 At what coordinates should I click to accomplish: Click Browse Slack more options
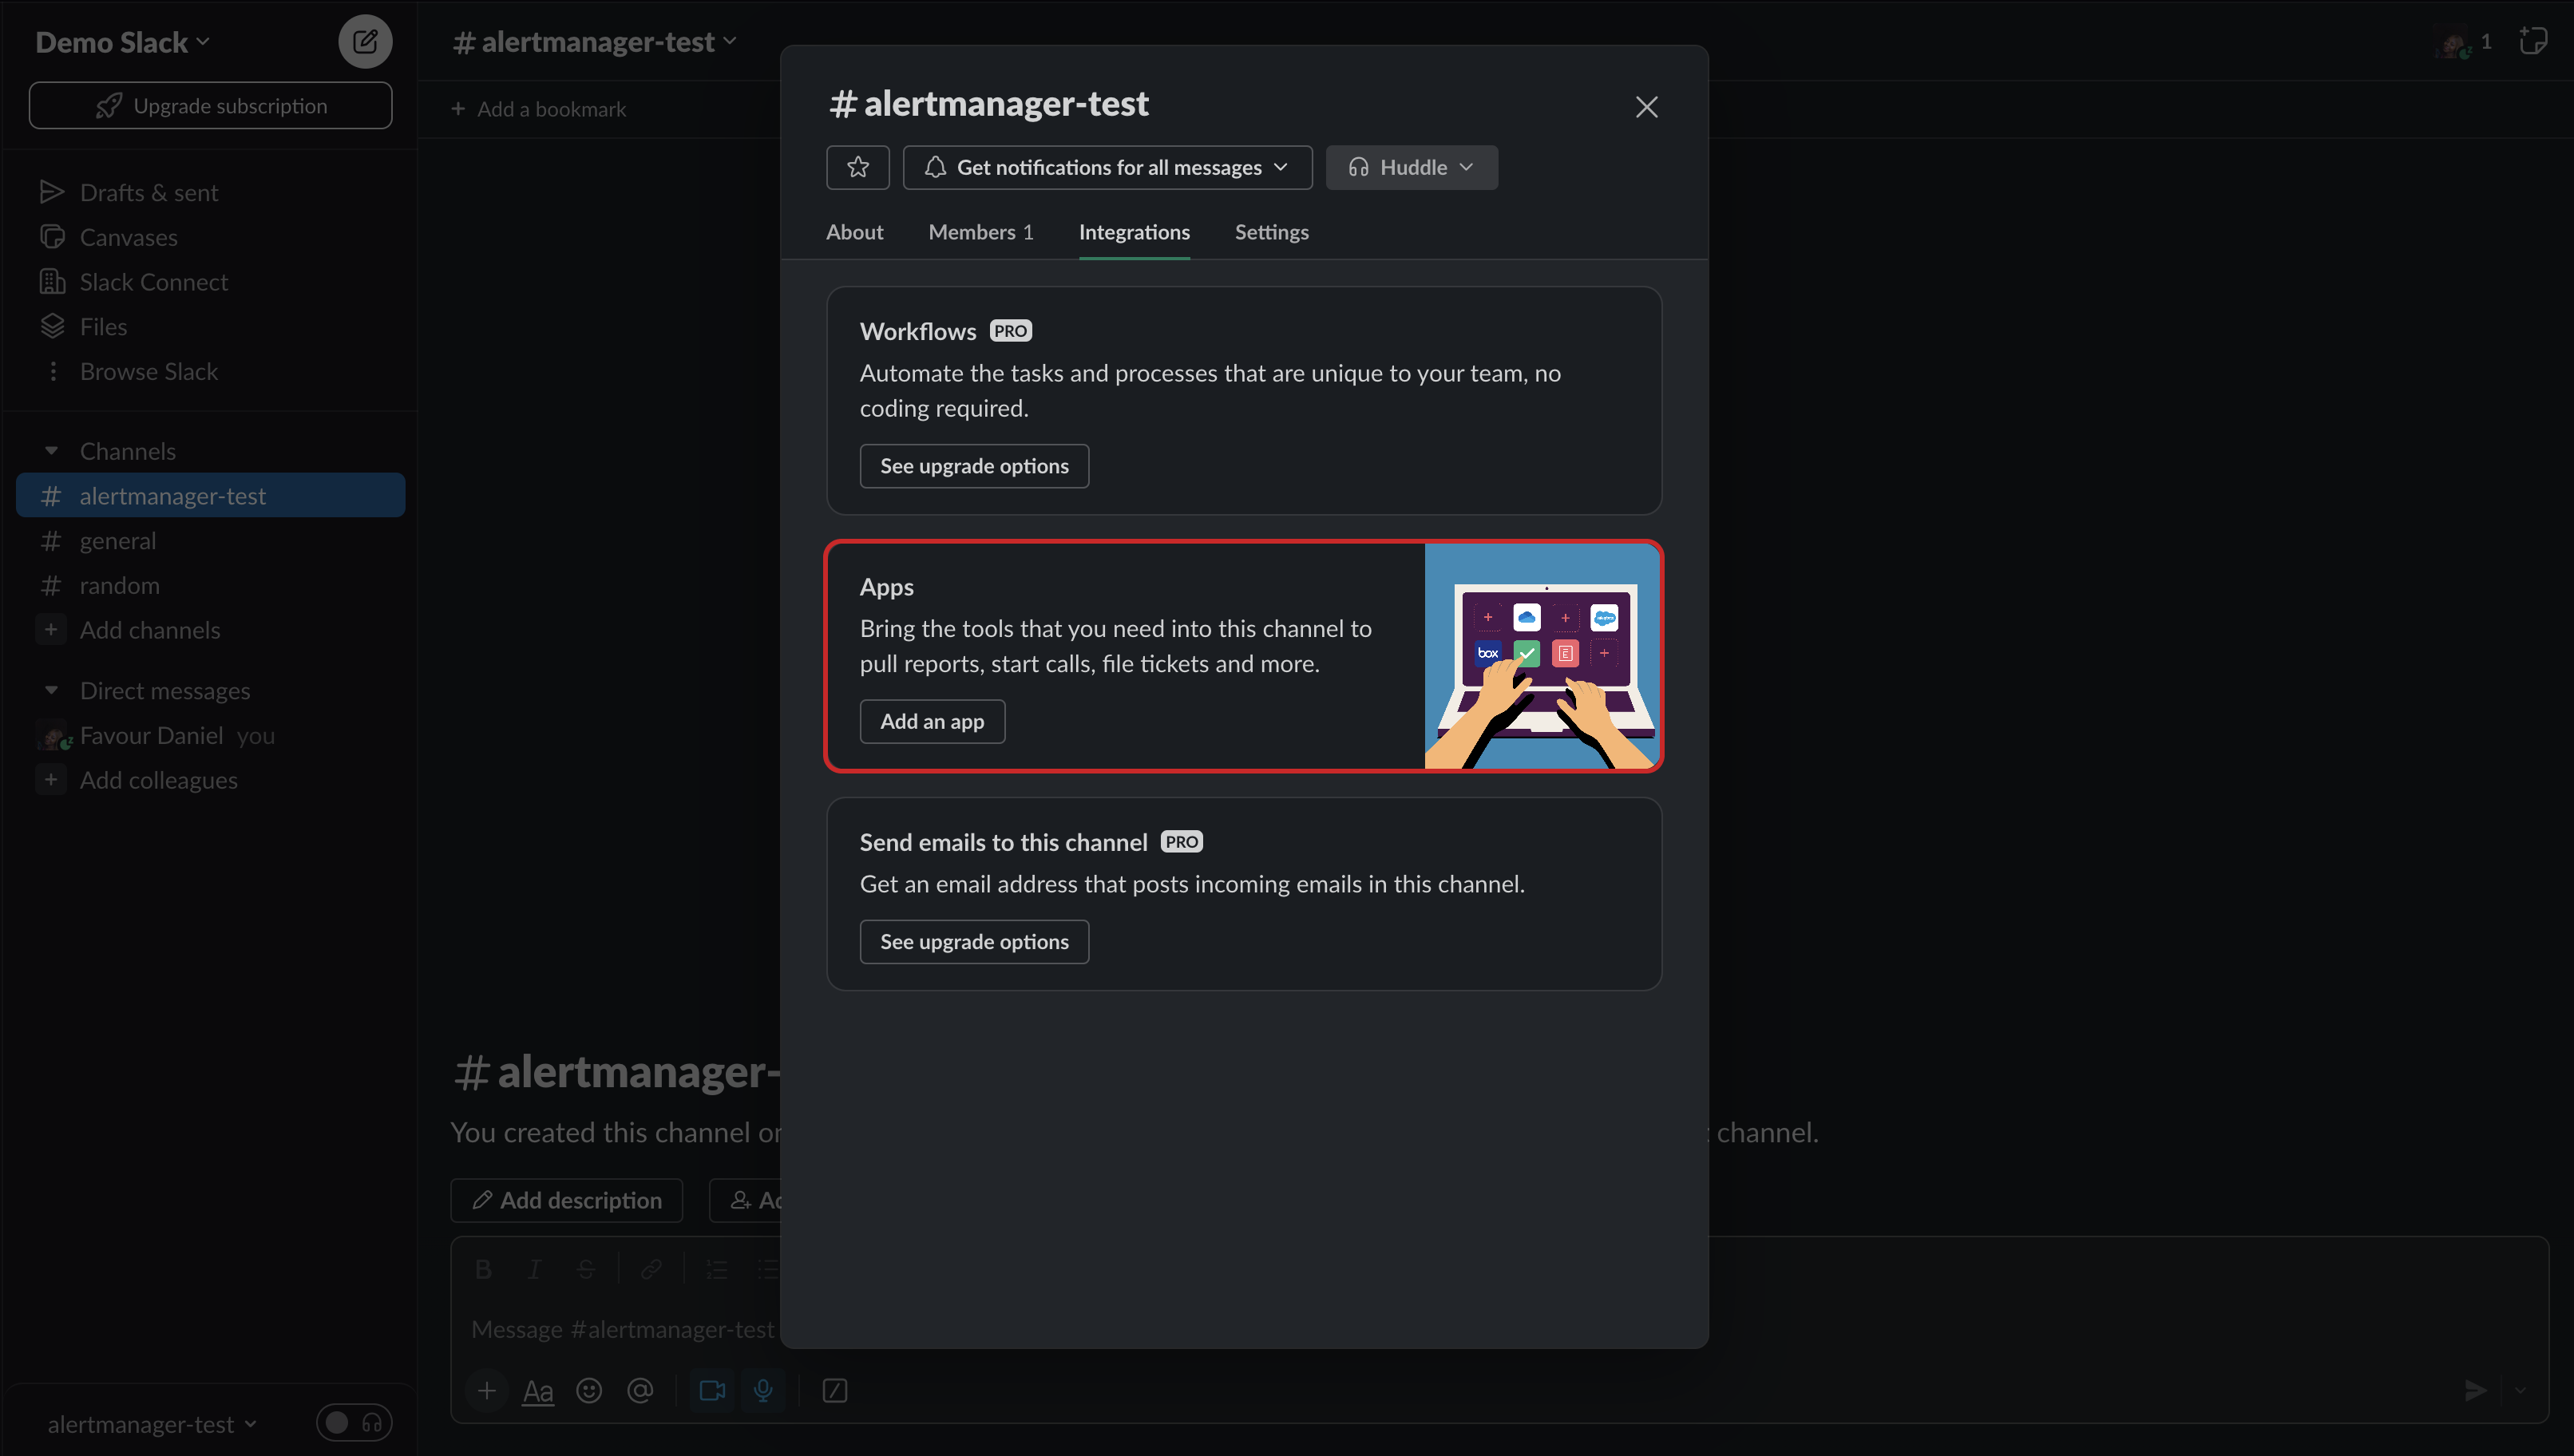point(210,372)
